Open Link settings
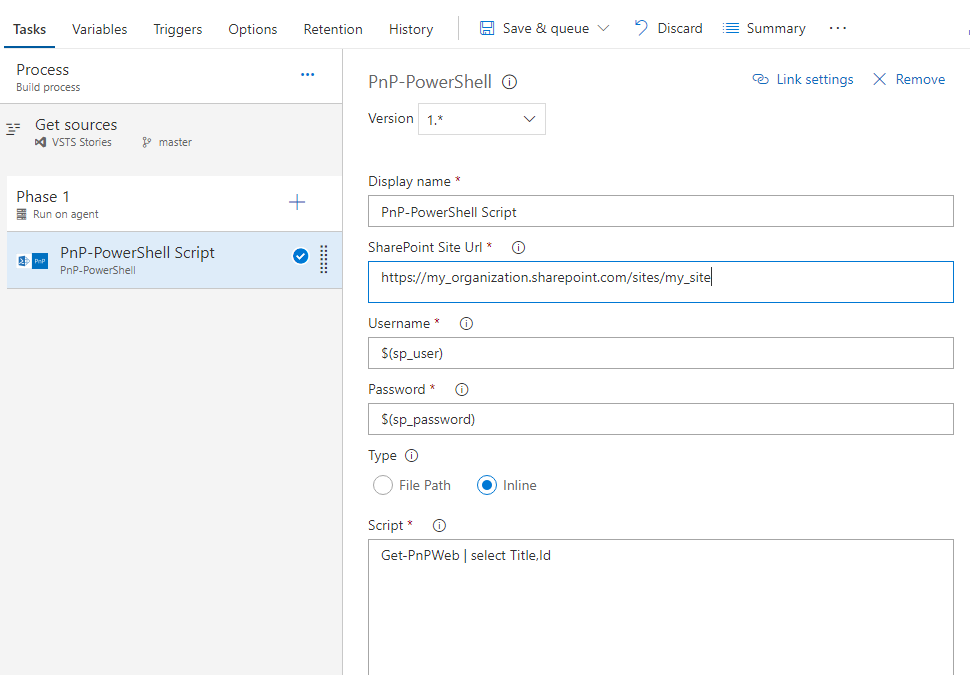The height and width of the screenshot is (675, 970). pyautogui.click(x=815, y=79)
